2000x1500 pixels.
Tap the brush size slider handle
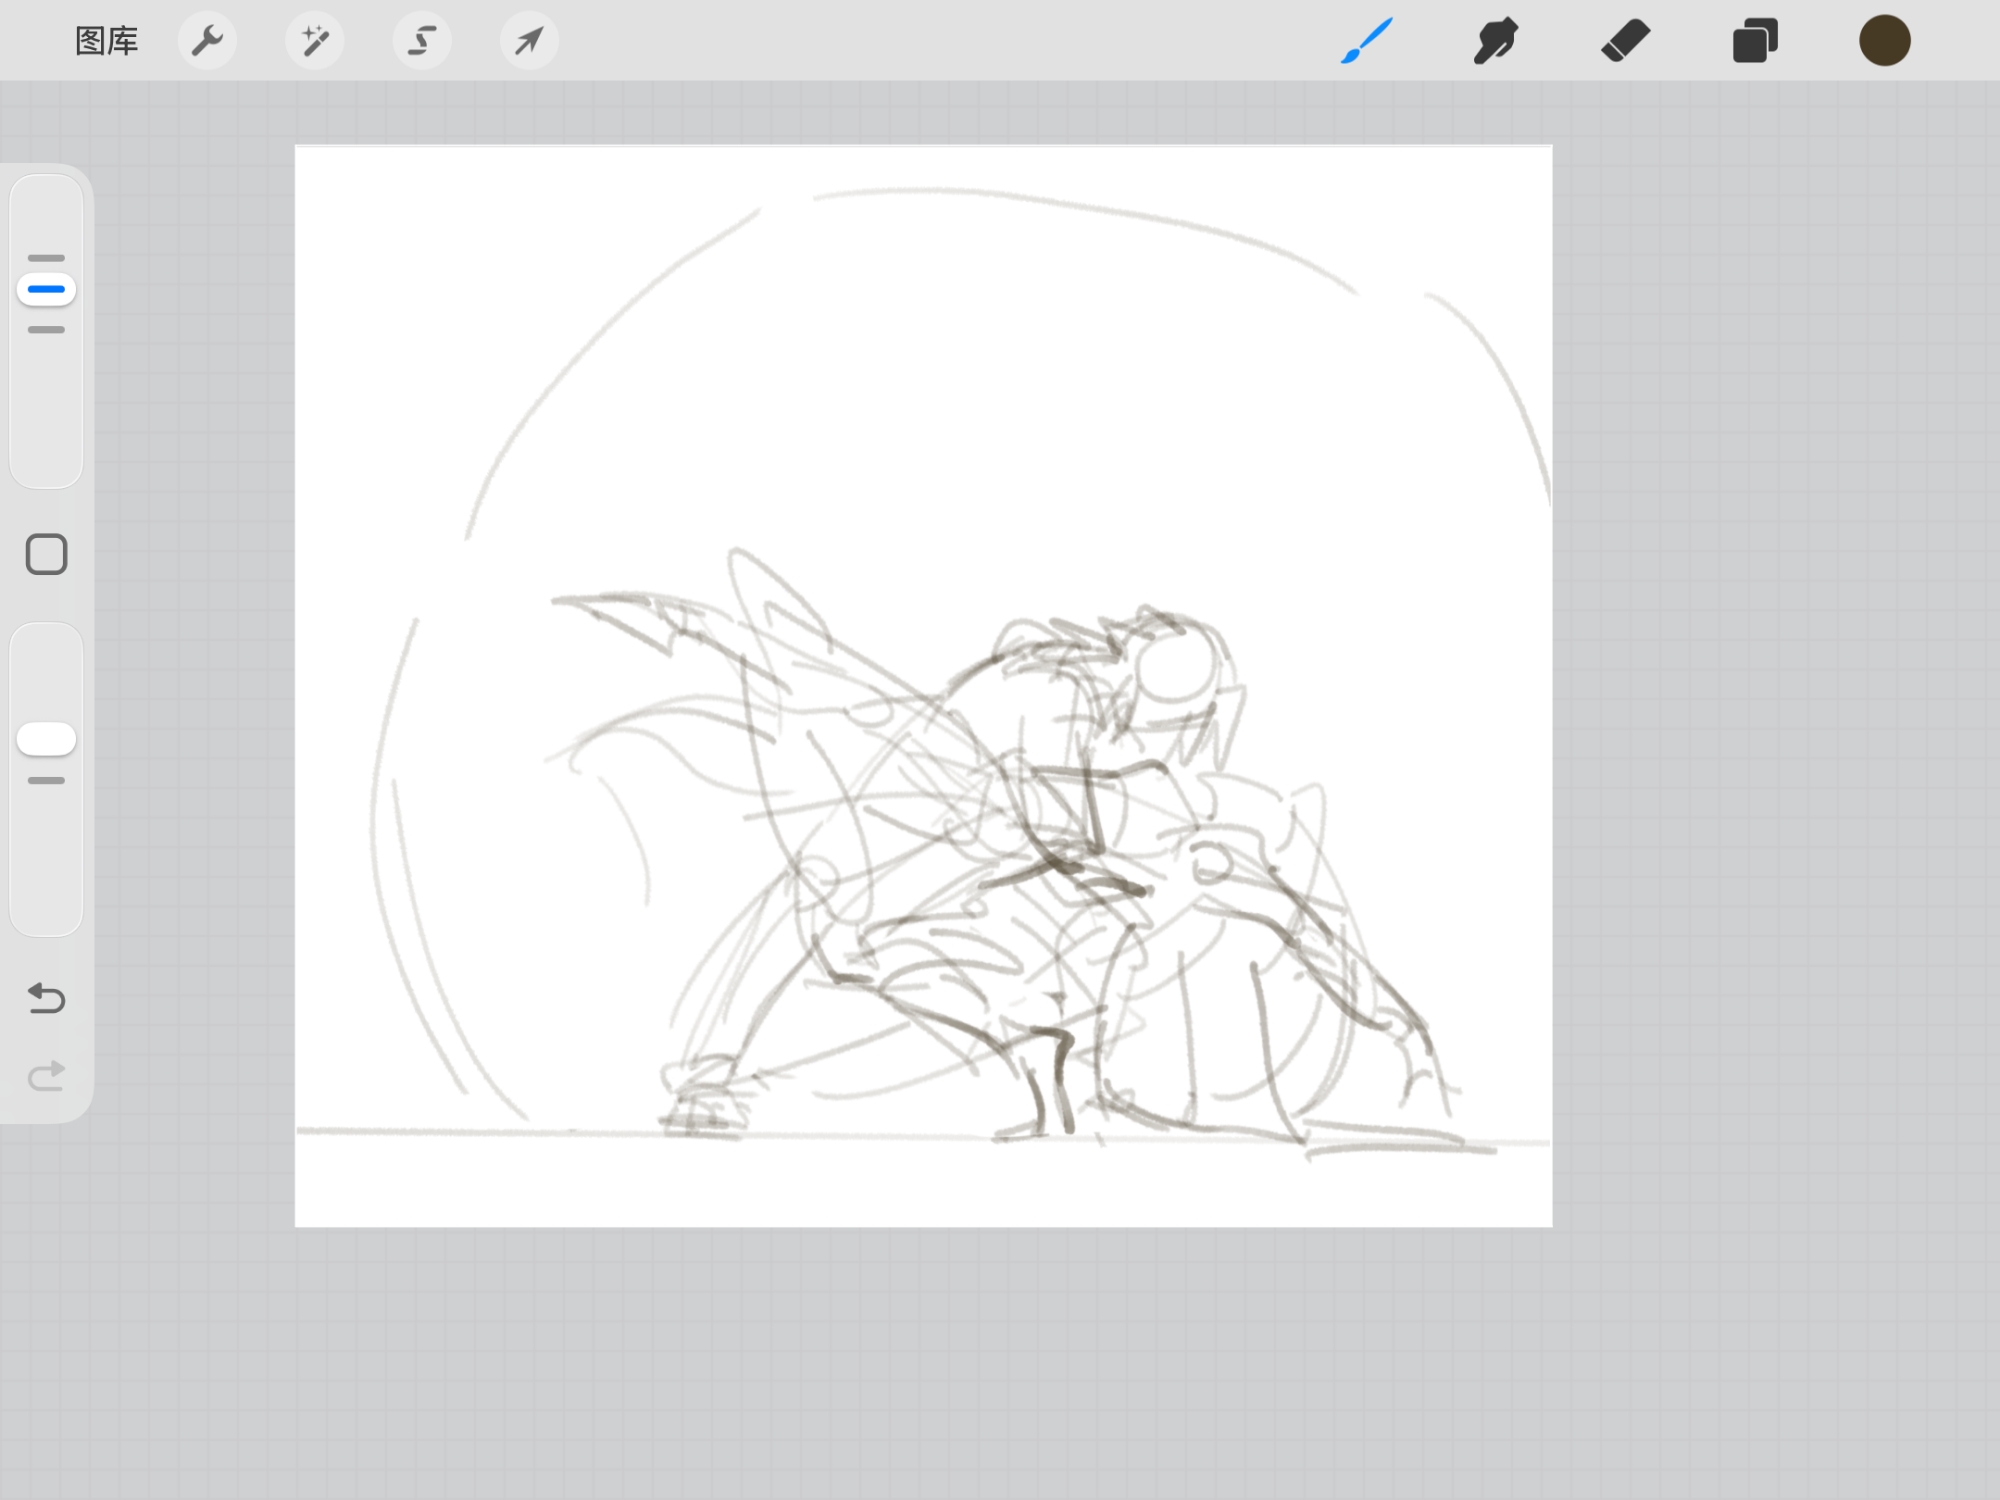46,290
